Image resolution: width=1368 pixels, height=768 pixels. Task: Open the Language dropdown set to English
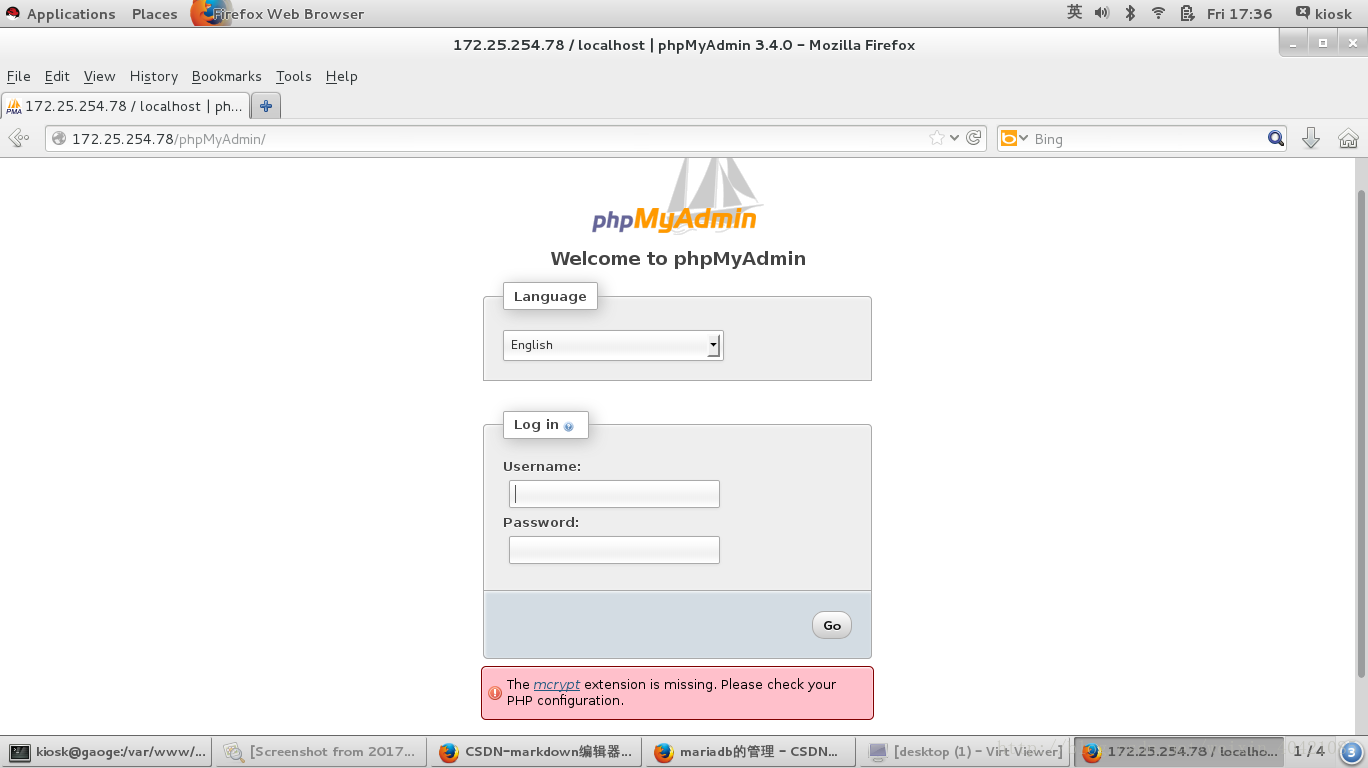[613, 345]
